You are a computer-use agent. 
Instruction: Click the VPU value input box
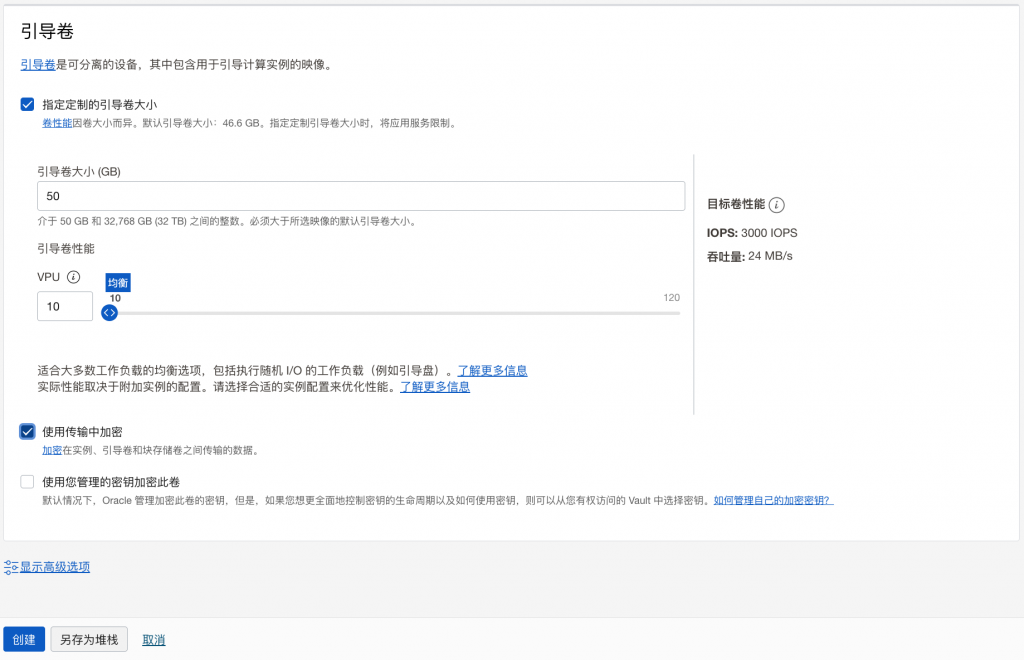click(65, 306)
